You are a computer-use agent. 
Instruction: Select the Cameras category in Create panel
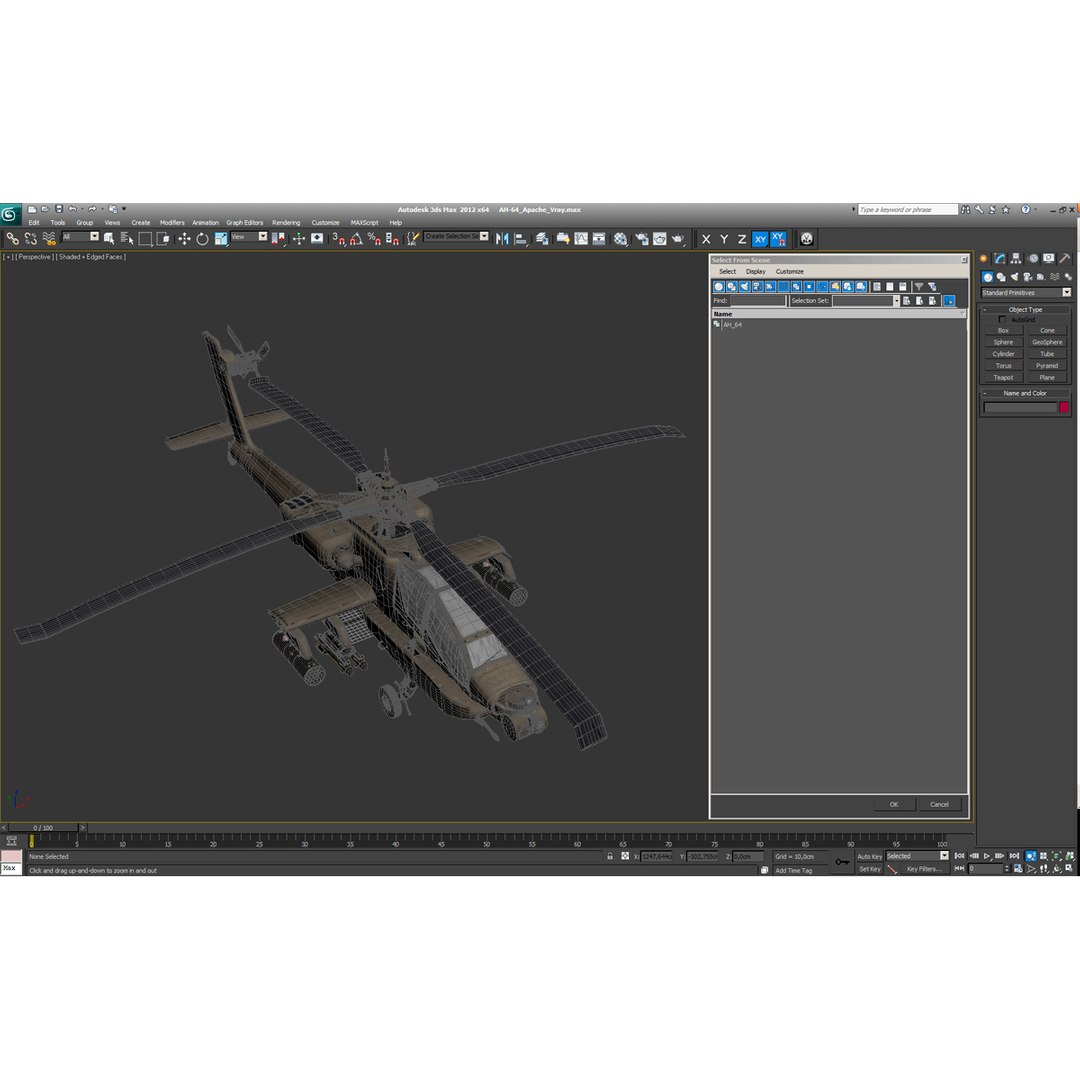[1028, 277]
